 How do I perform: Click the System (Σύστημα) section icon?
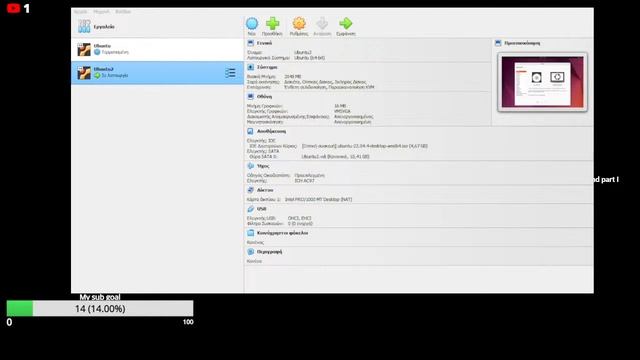click(x=251, y=67)
